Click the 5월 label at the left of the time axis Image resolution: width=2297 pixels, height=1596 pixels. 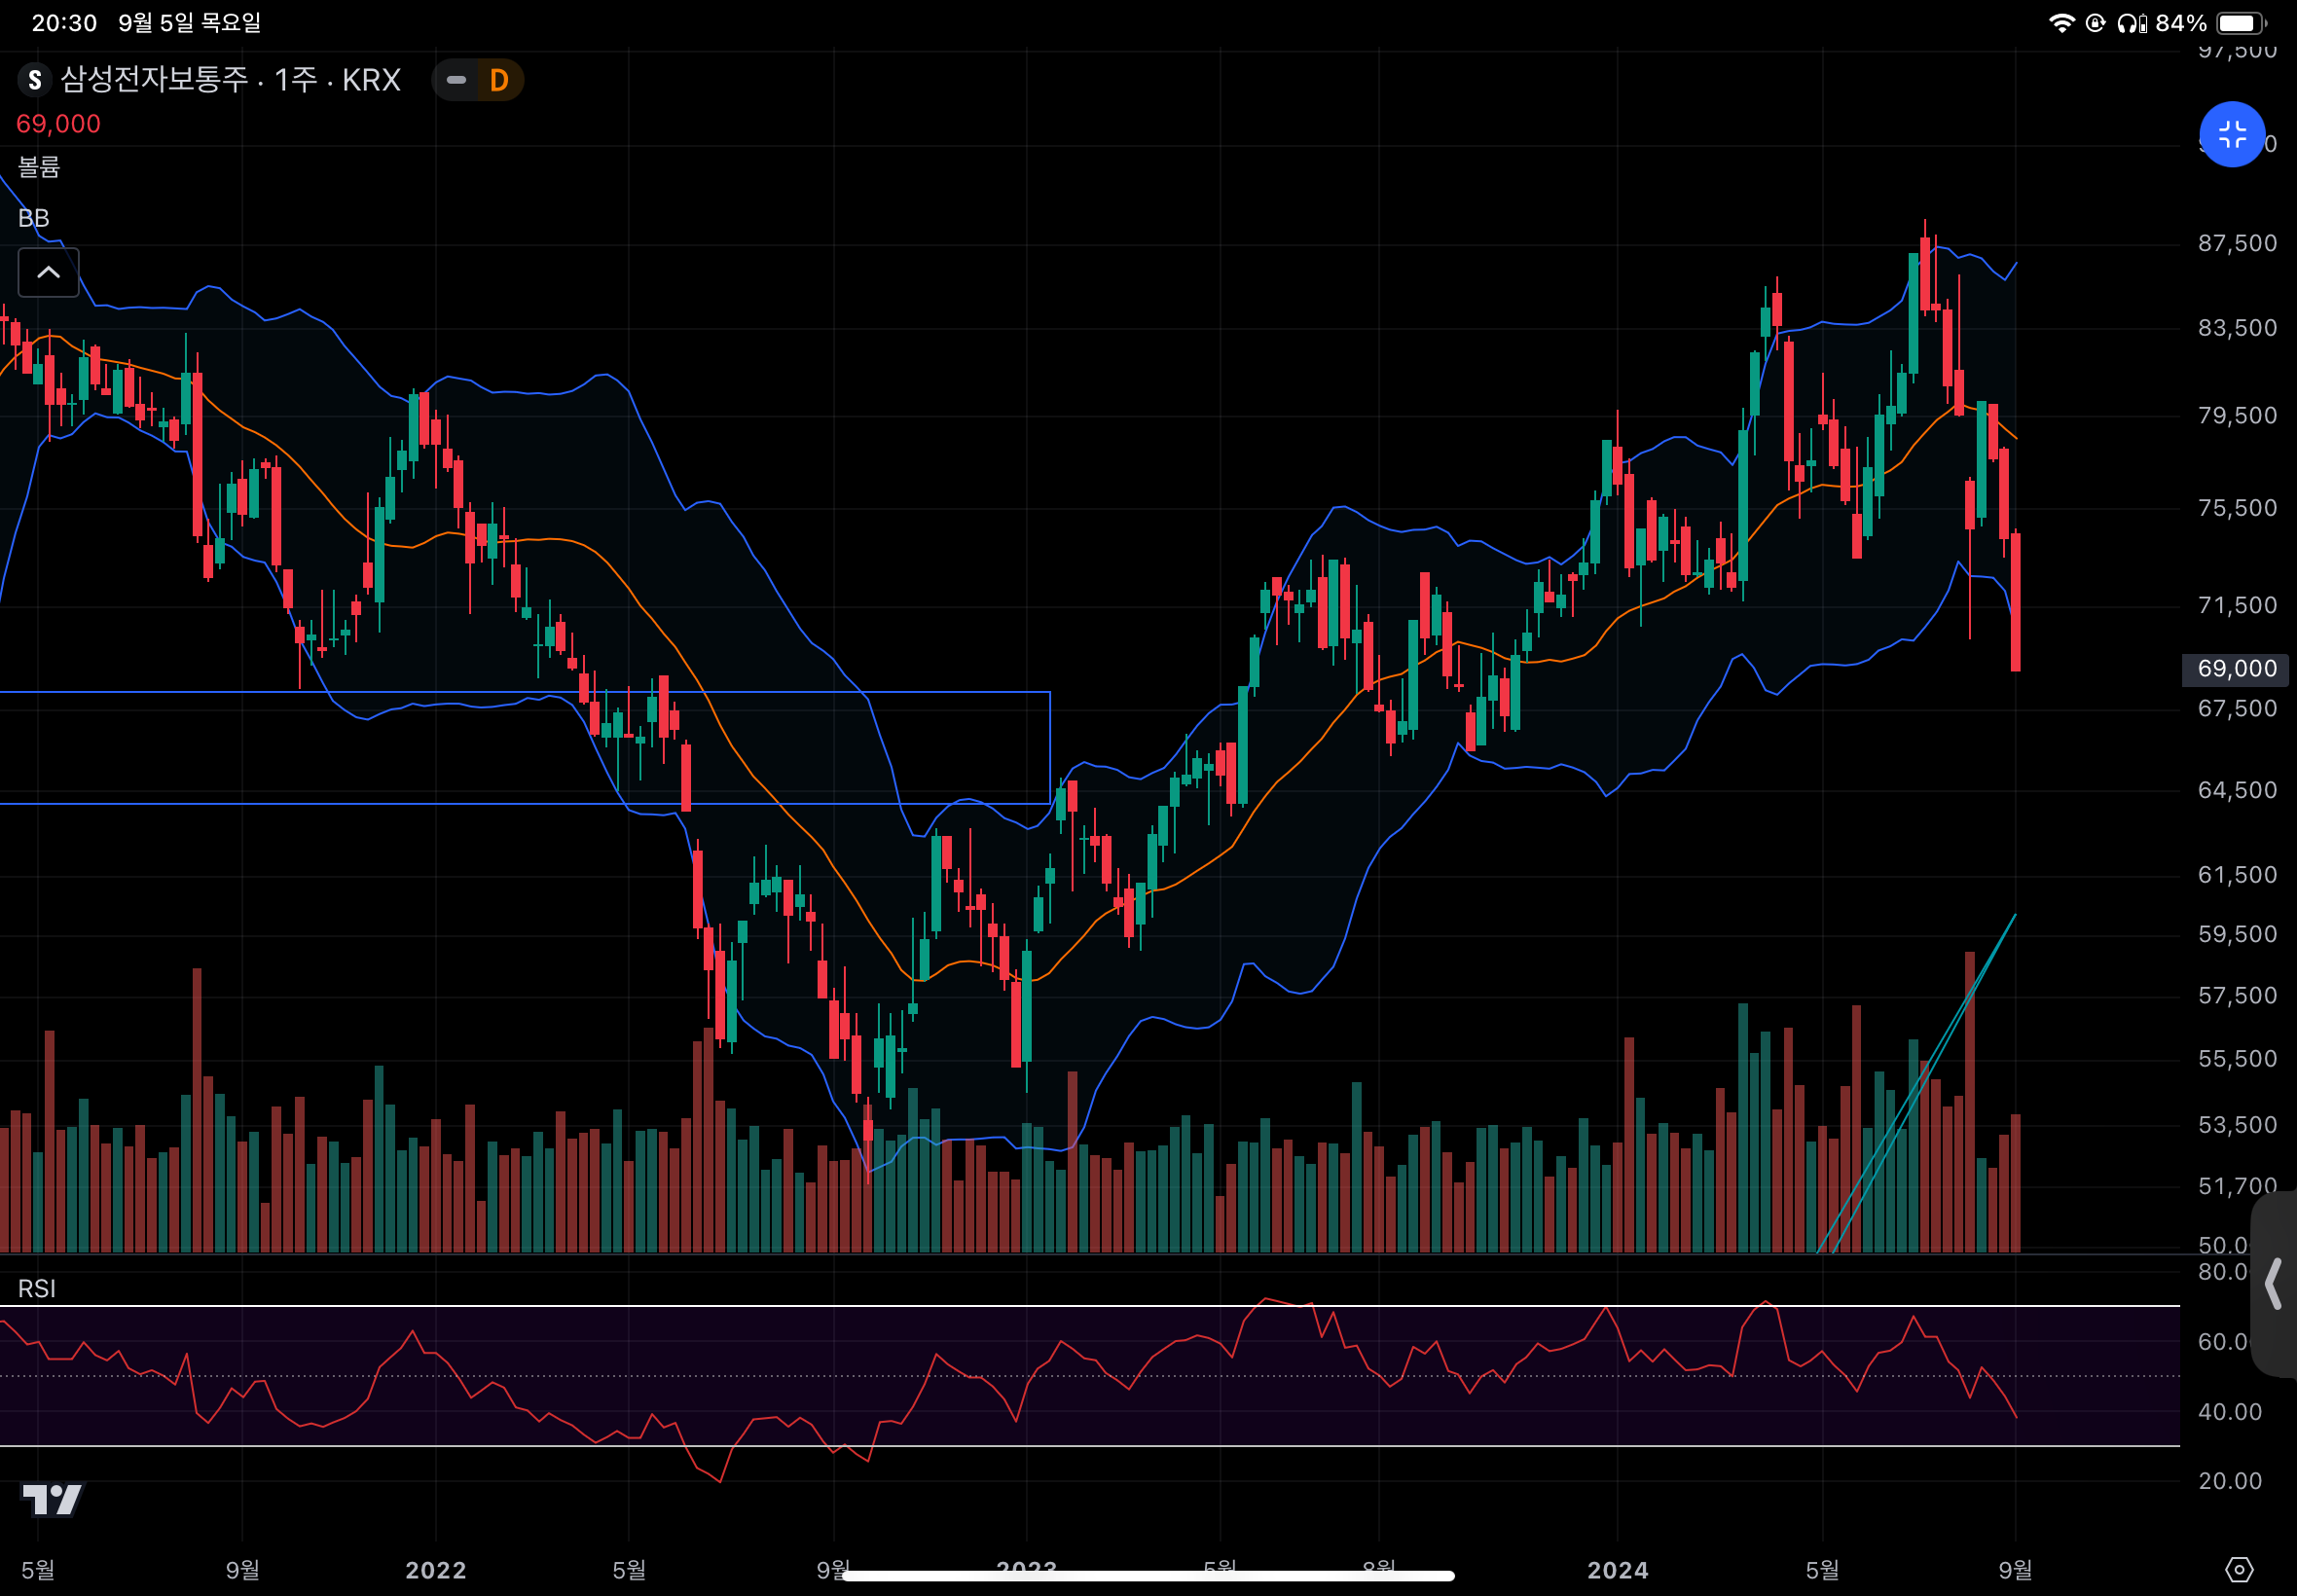pos(38,1570)
